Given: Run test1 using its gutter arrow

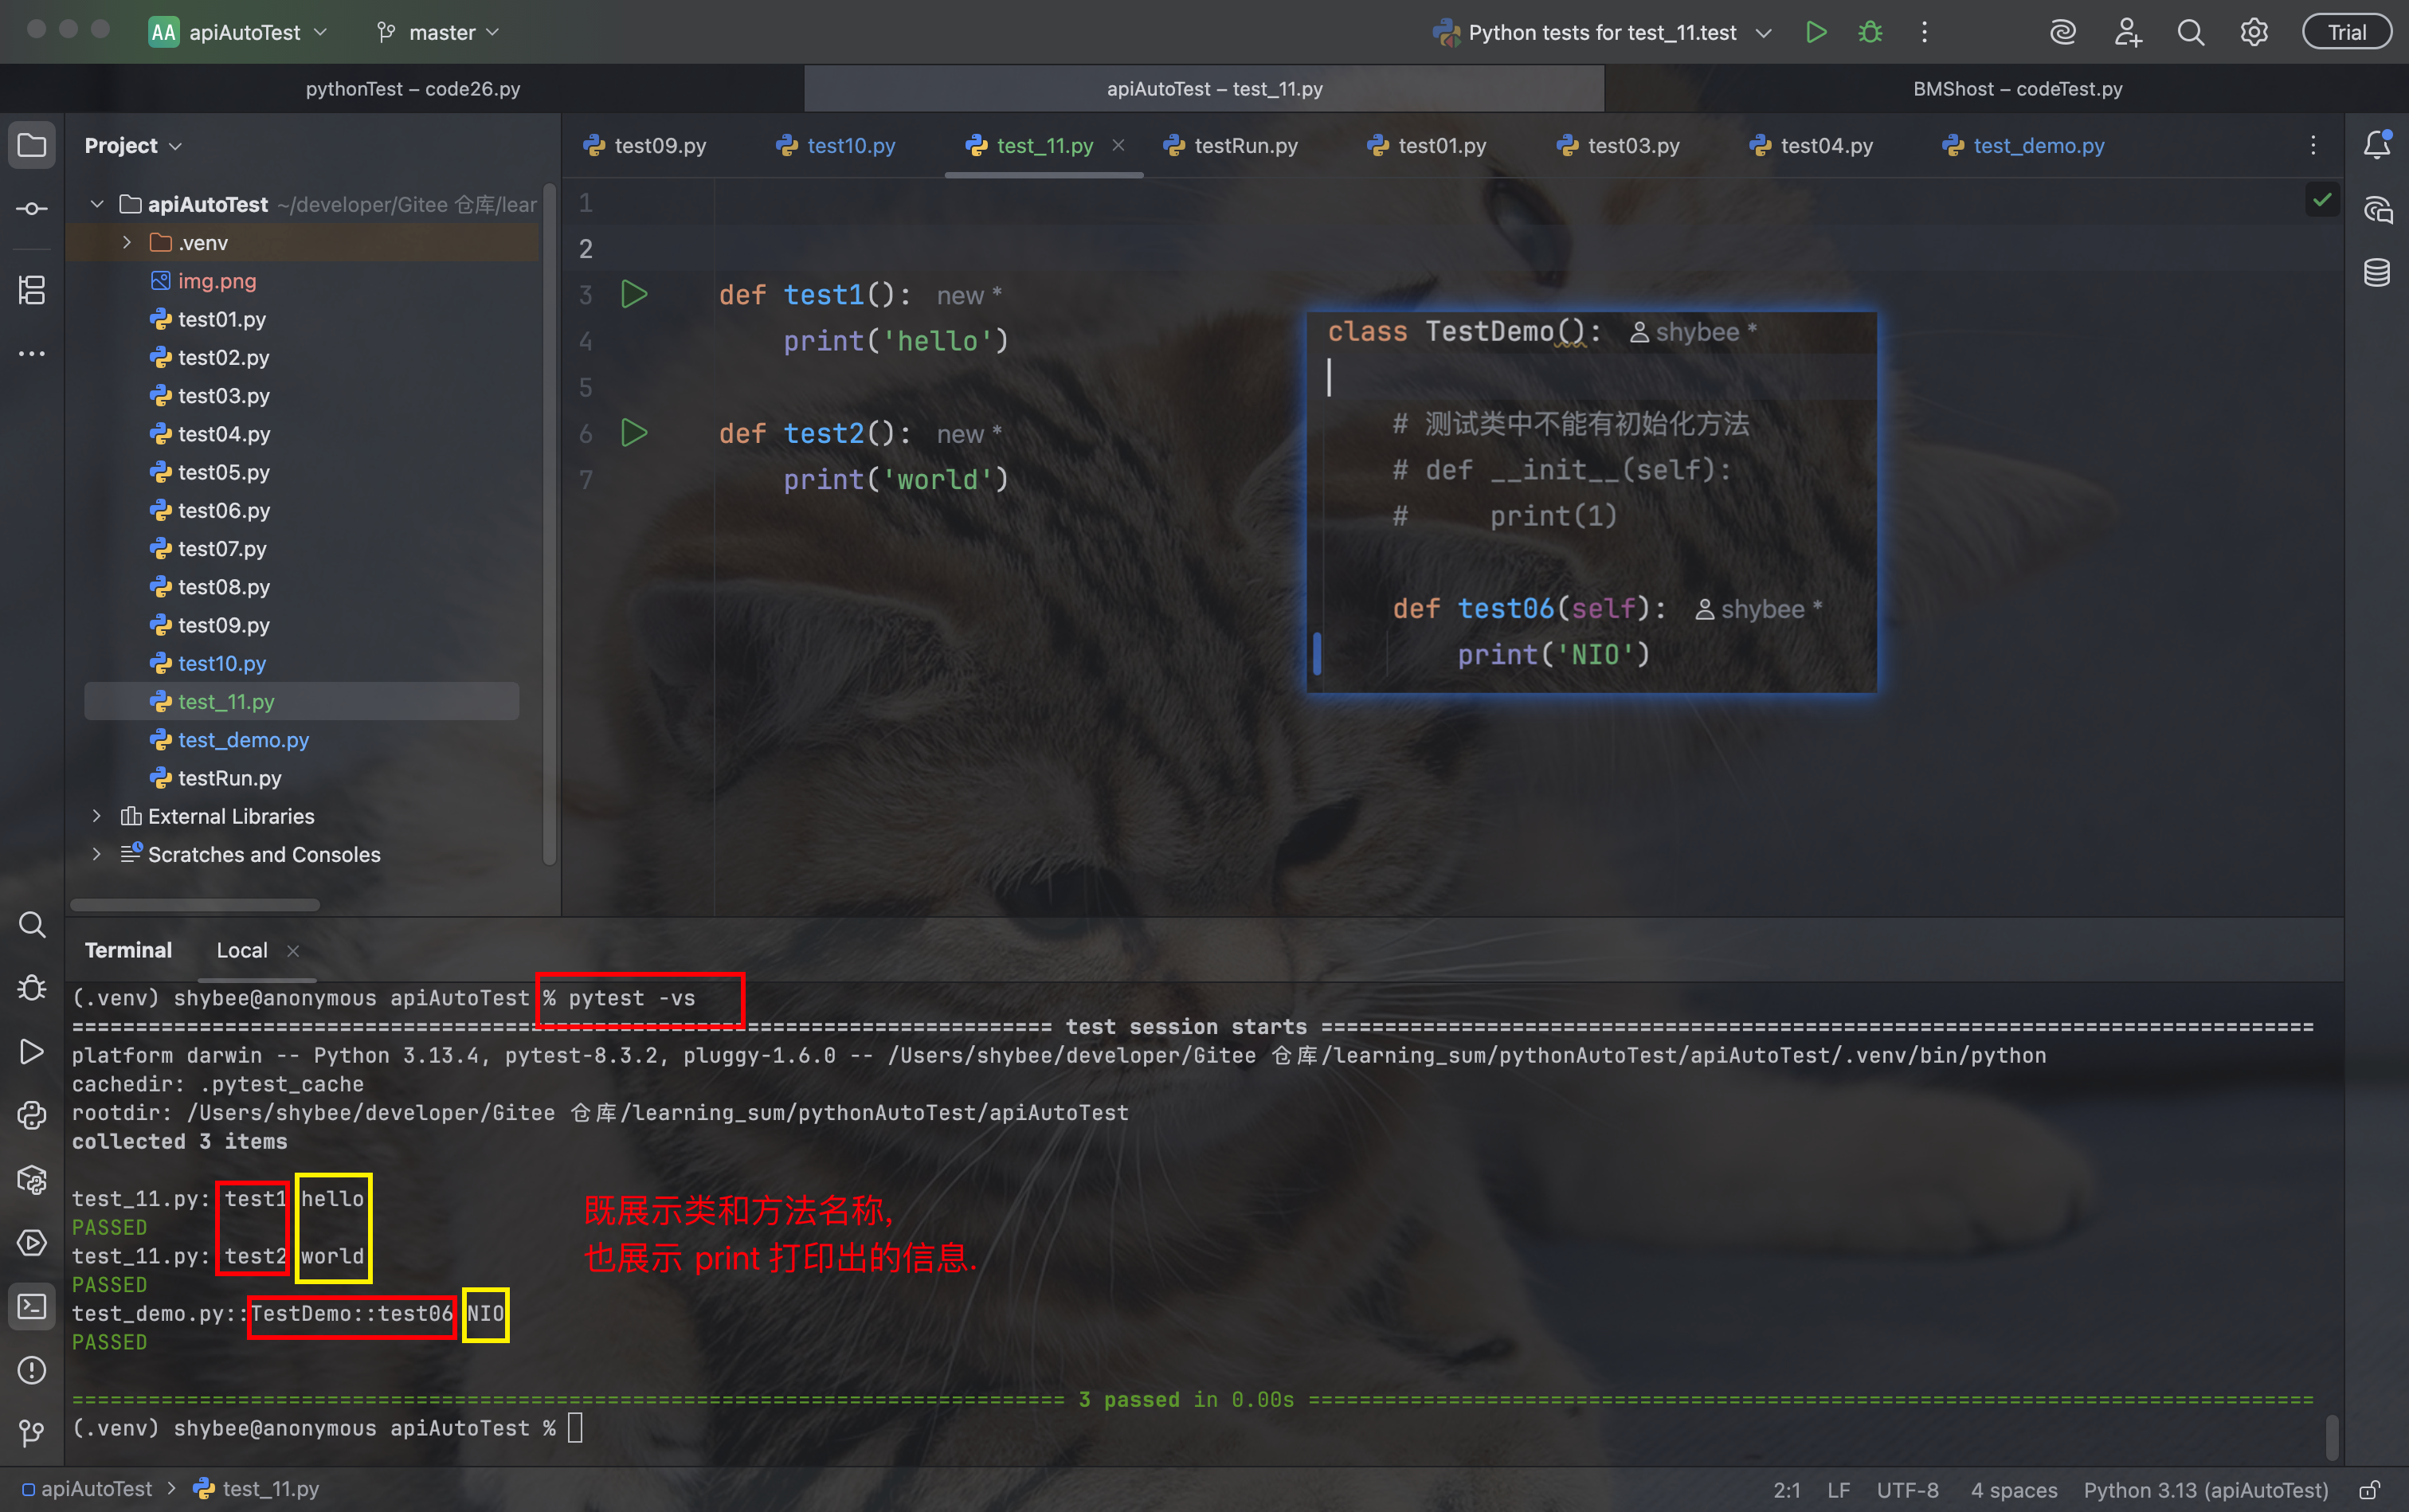Looking at the screenshot, I should tap(634, 295).
